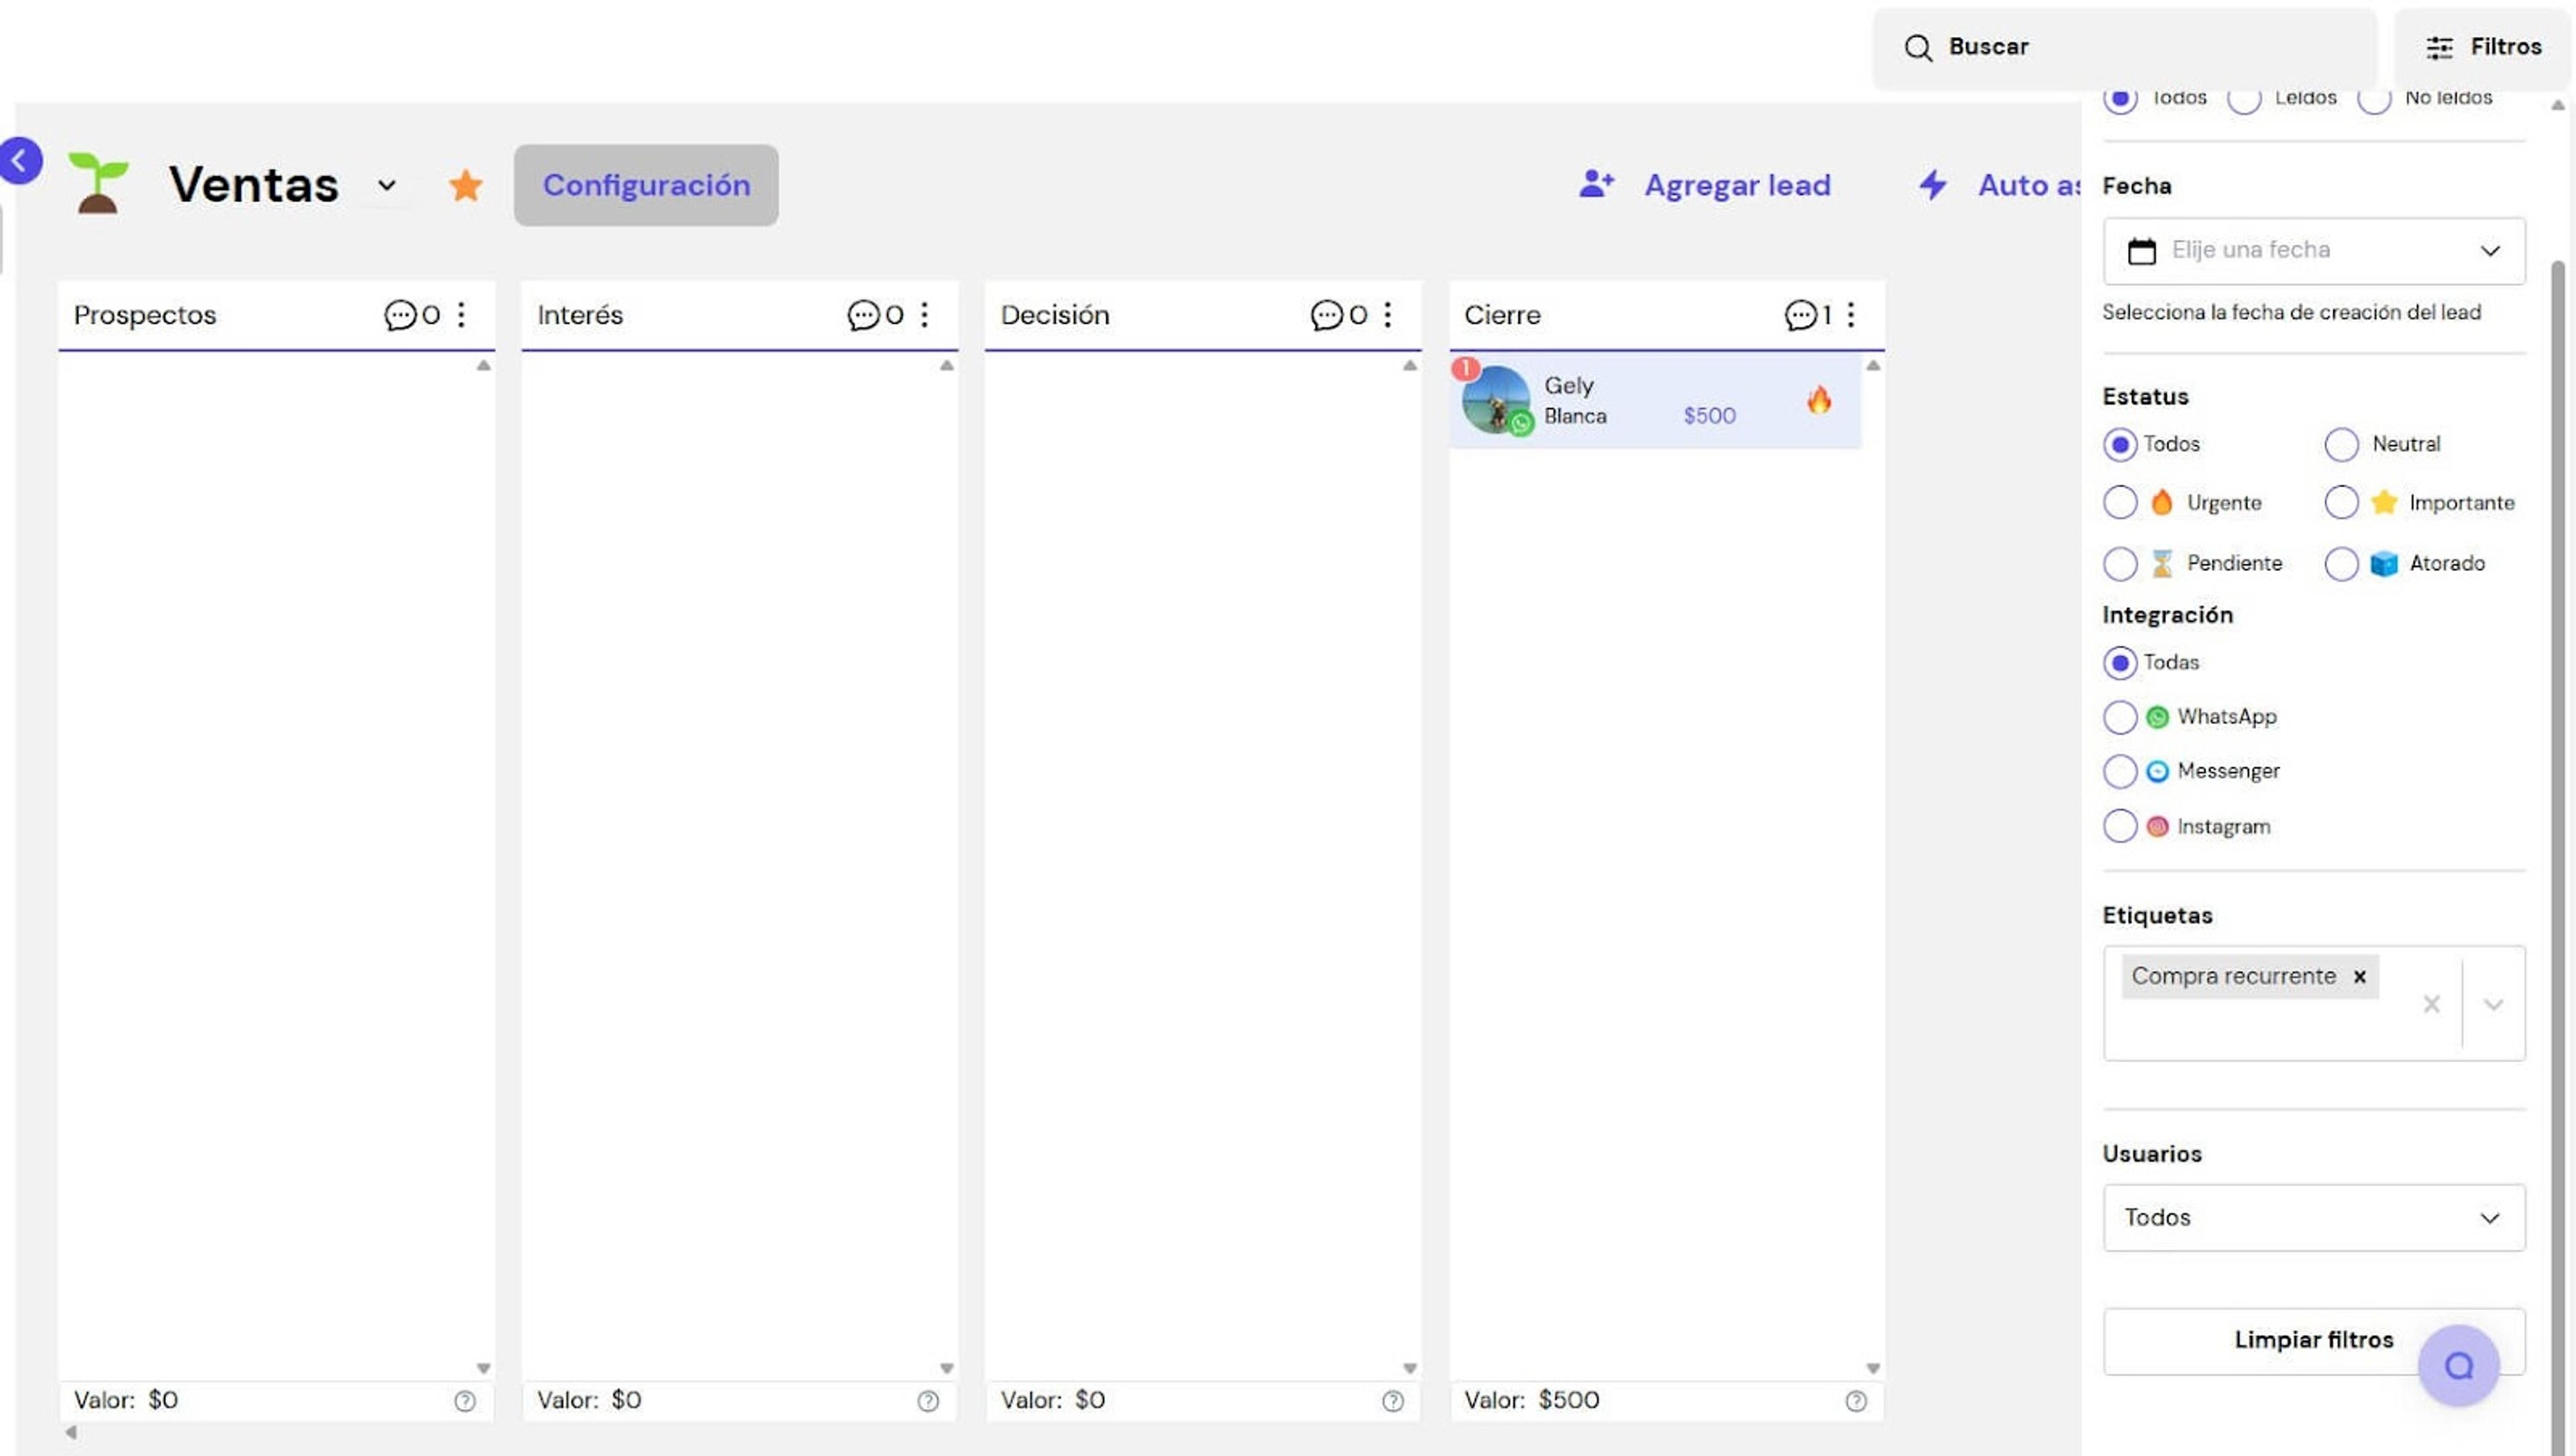Toggle the Filtros panel button

2484,47
